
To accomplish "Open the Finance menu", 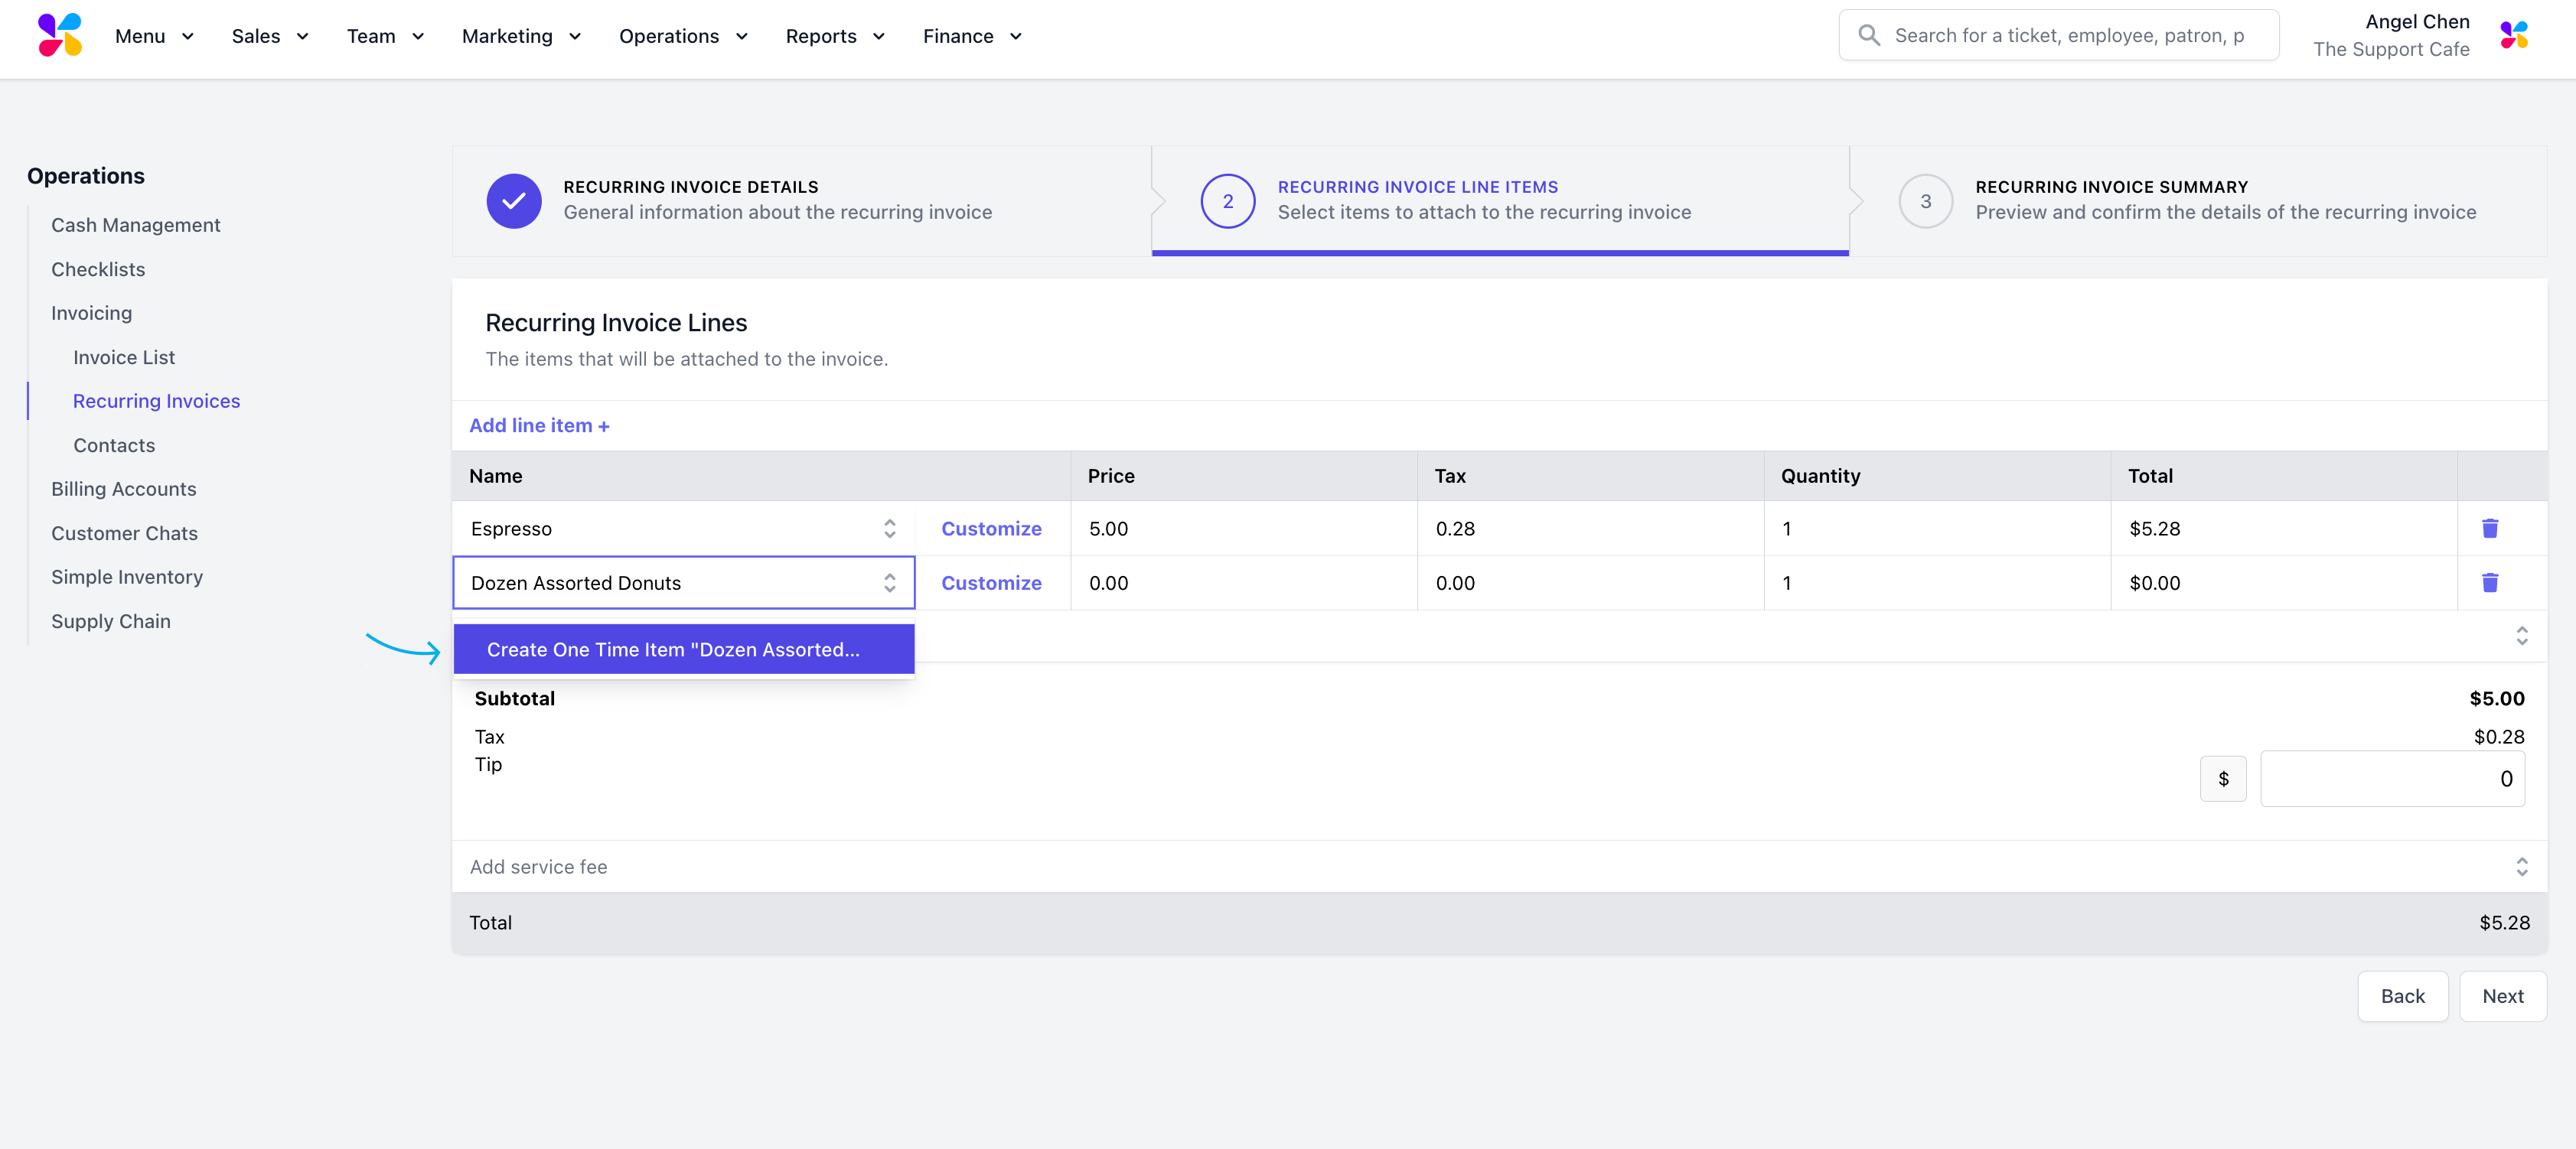I will point(971,36).
